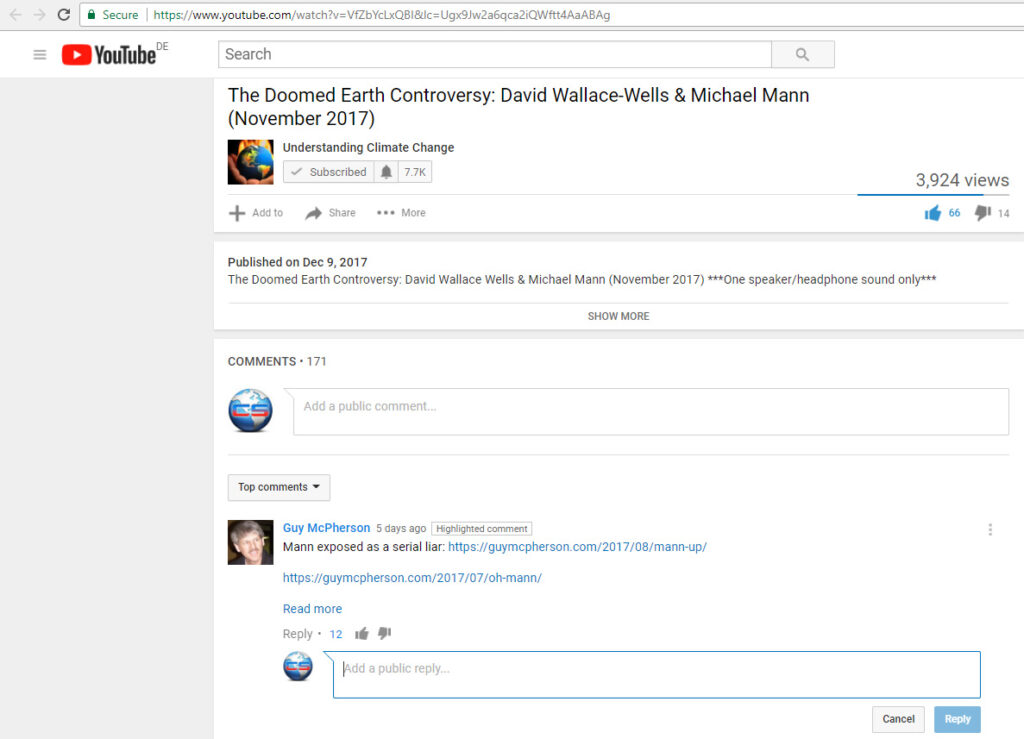Thumbs up Guy McPherson's comment

point(361,634)
